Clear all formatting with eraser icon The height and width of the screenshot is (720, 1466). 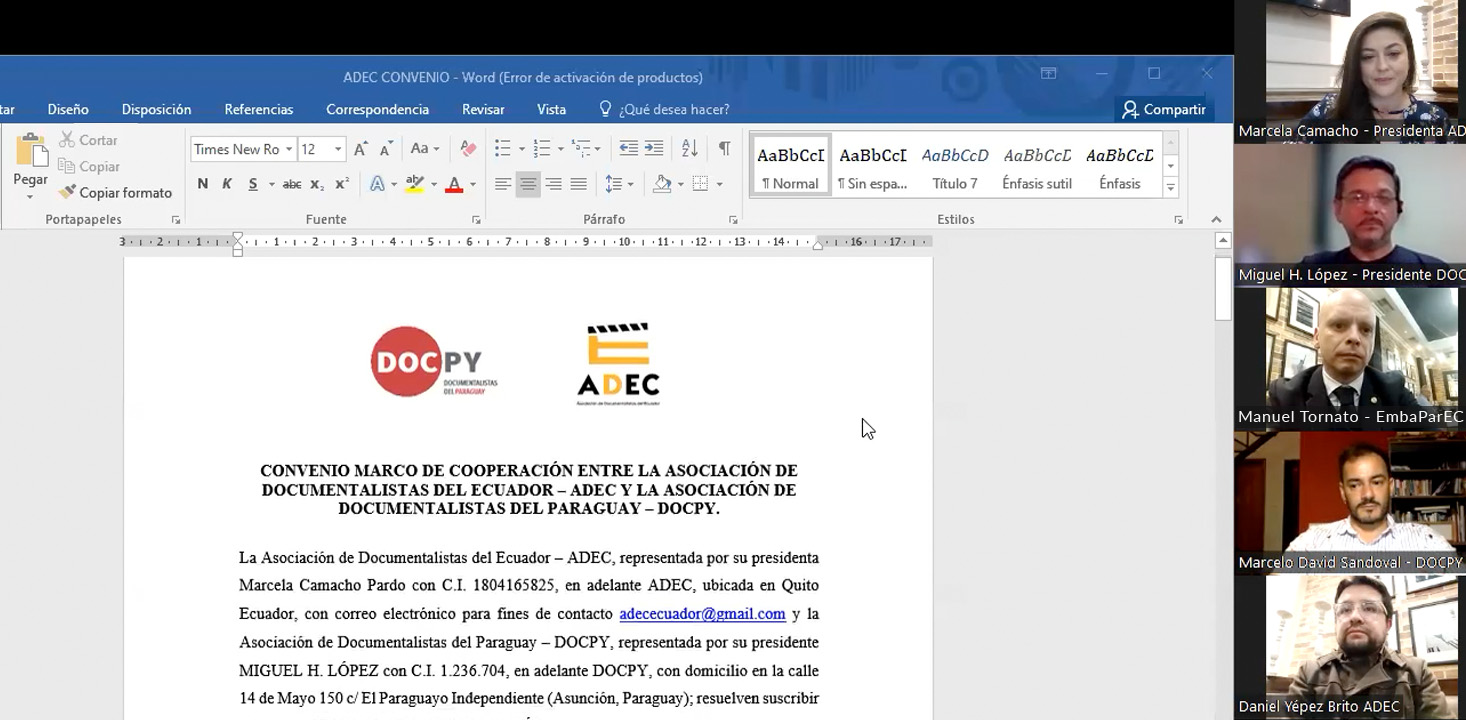pyautogui.click(x=468, y=149)
